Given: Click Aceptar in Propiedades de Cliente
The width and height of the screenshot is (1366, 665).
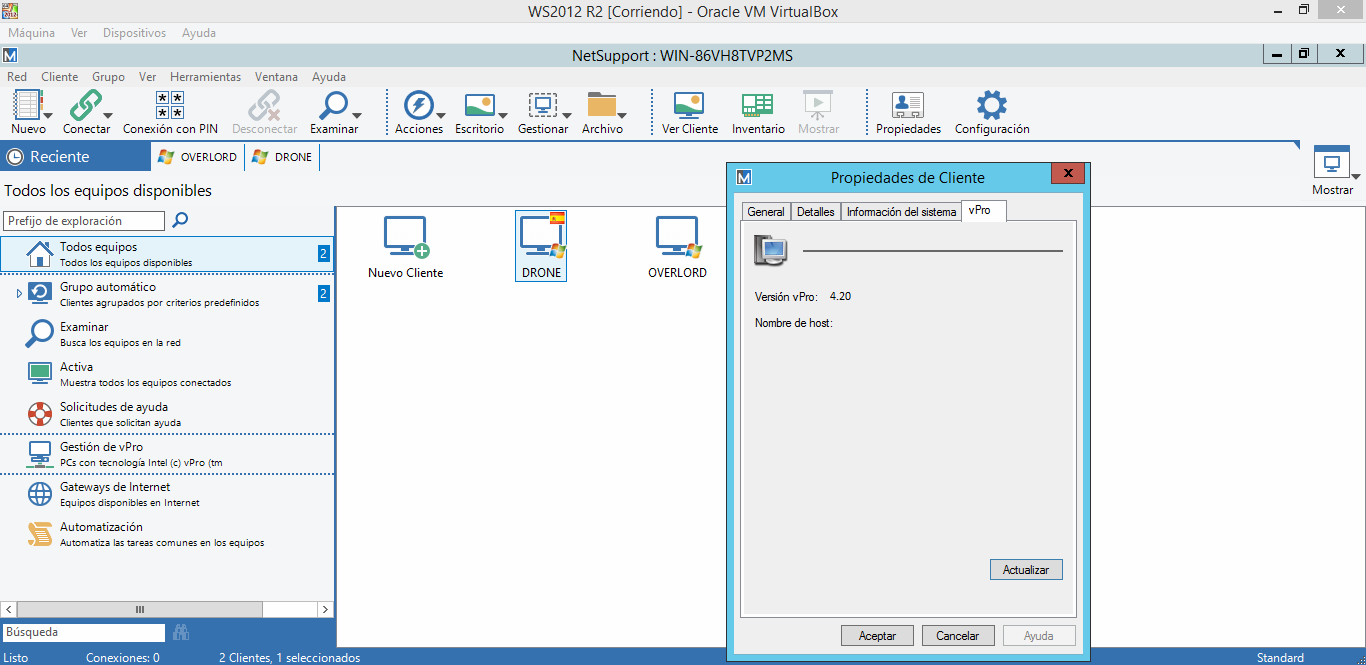Looking at the screenshot, I should coord(878,636).
